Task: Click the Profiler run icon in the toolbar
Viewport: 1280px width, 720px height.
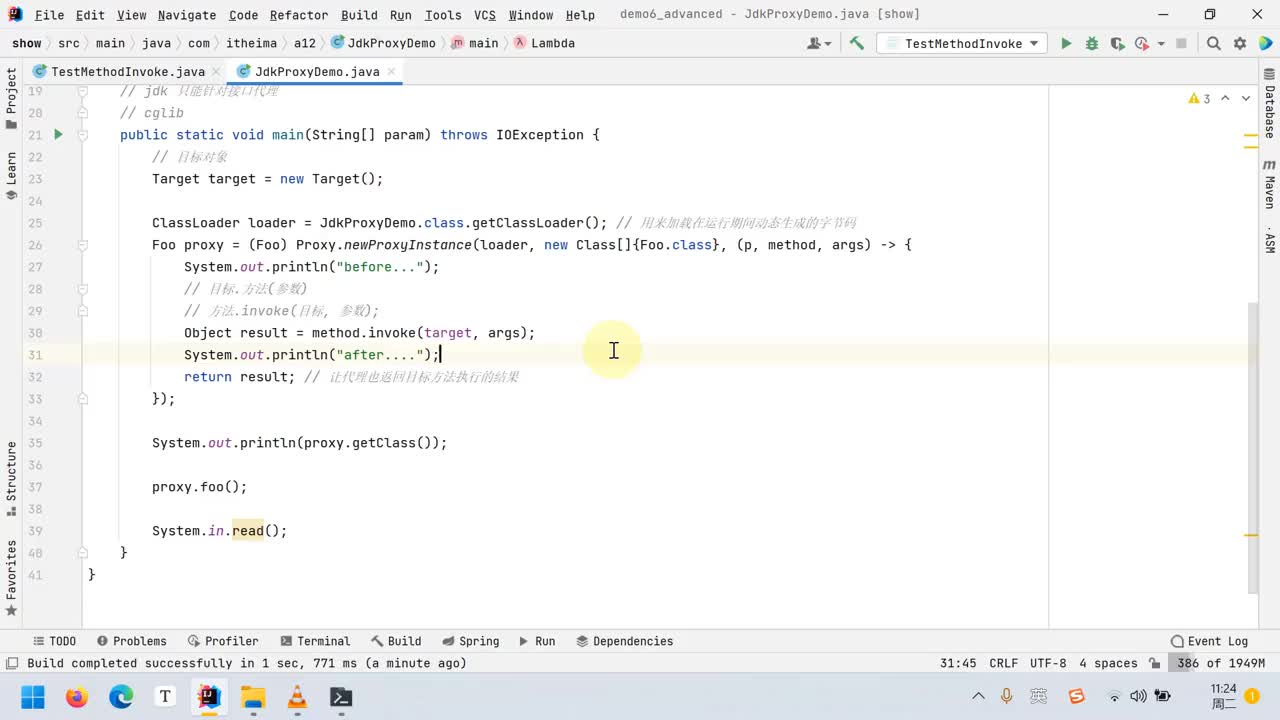Action: click(x=1142, y=43)
